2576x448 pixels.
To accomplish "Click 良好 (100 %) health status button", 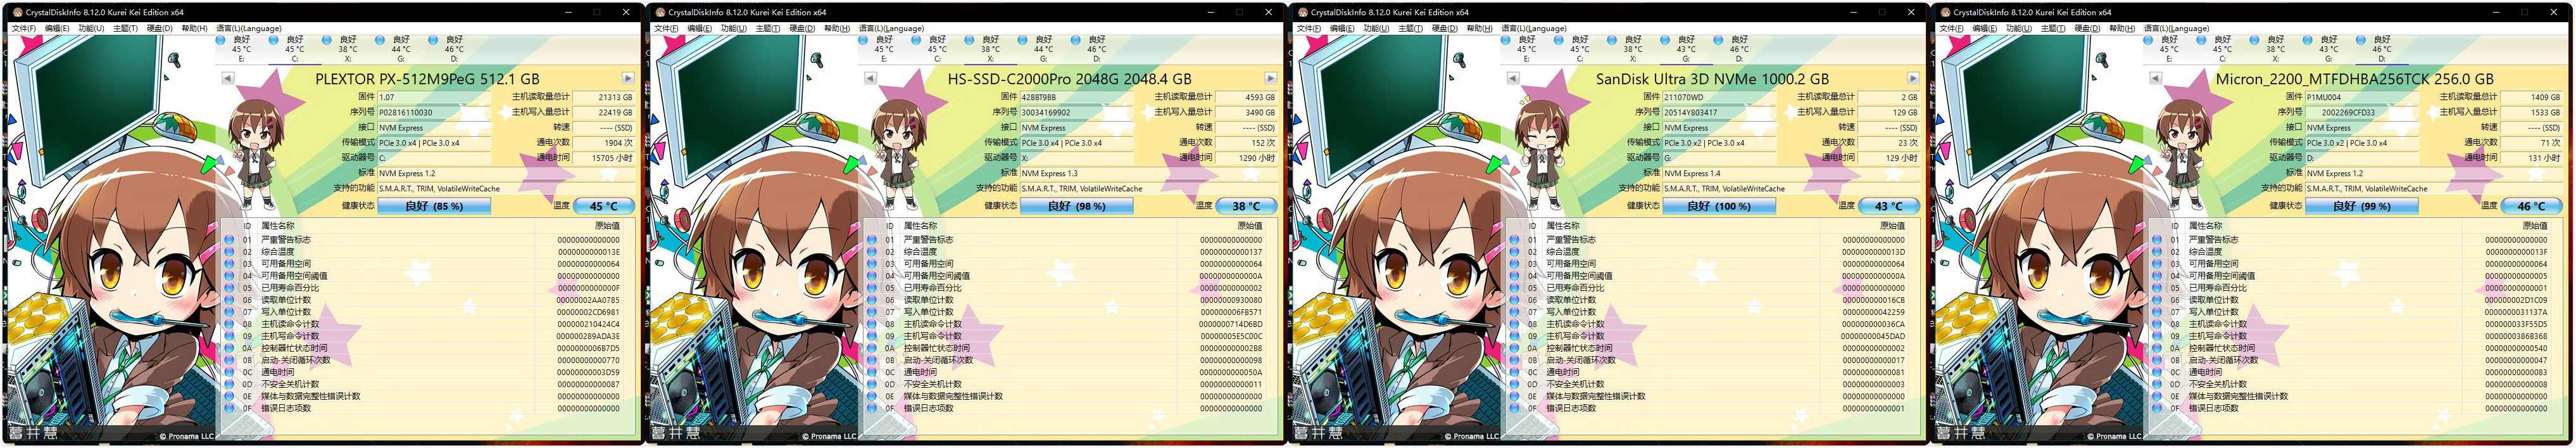I will (x=1719, y=206).
